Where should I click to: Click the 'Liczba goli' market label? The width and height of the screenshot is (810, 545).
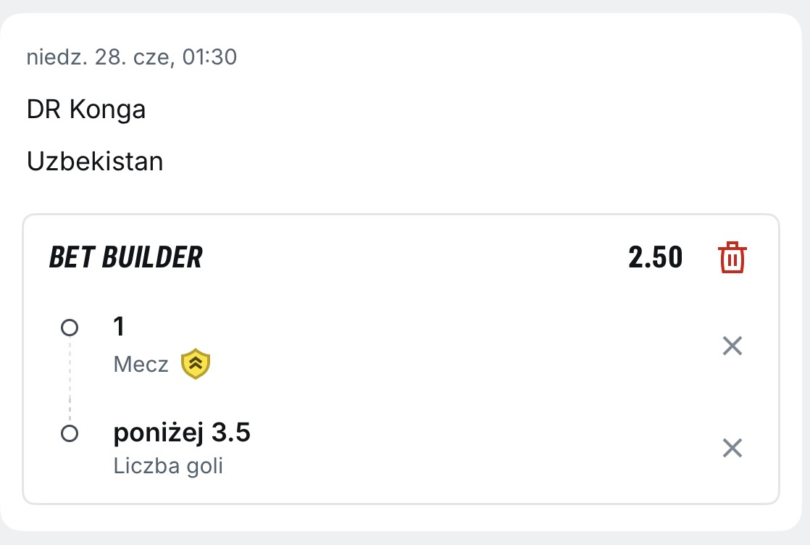pyautogui.click(x=168, y=466)
